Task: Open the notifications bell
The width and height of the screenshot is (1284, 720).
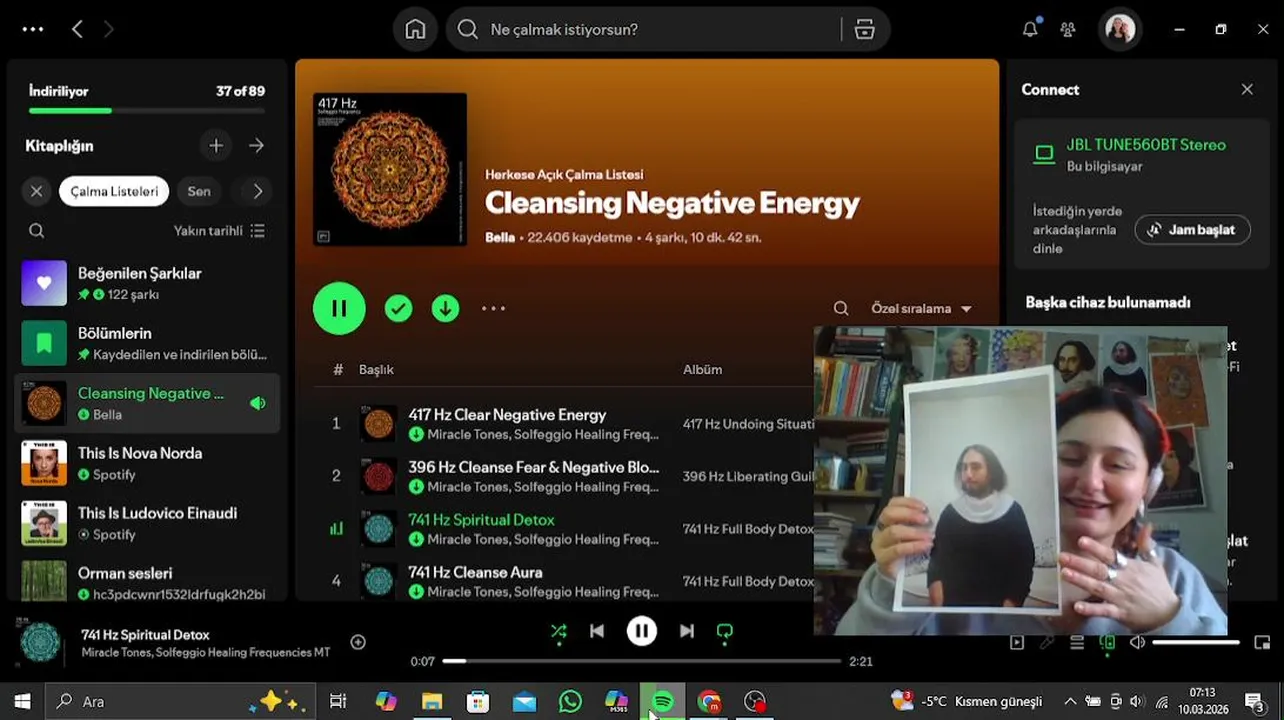Action: click(x=1030, y=29)
